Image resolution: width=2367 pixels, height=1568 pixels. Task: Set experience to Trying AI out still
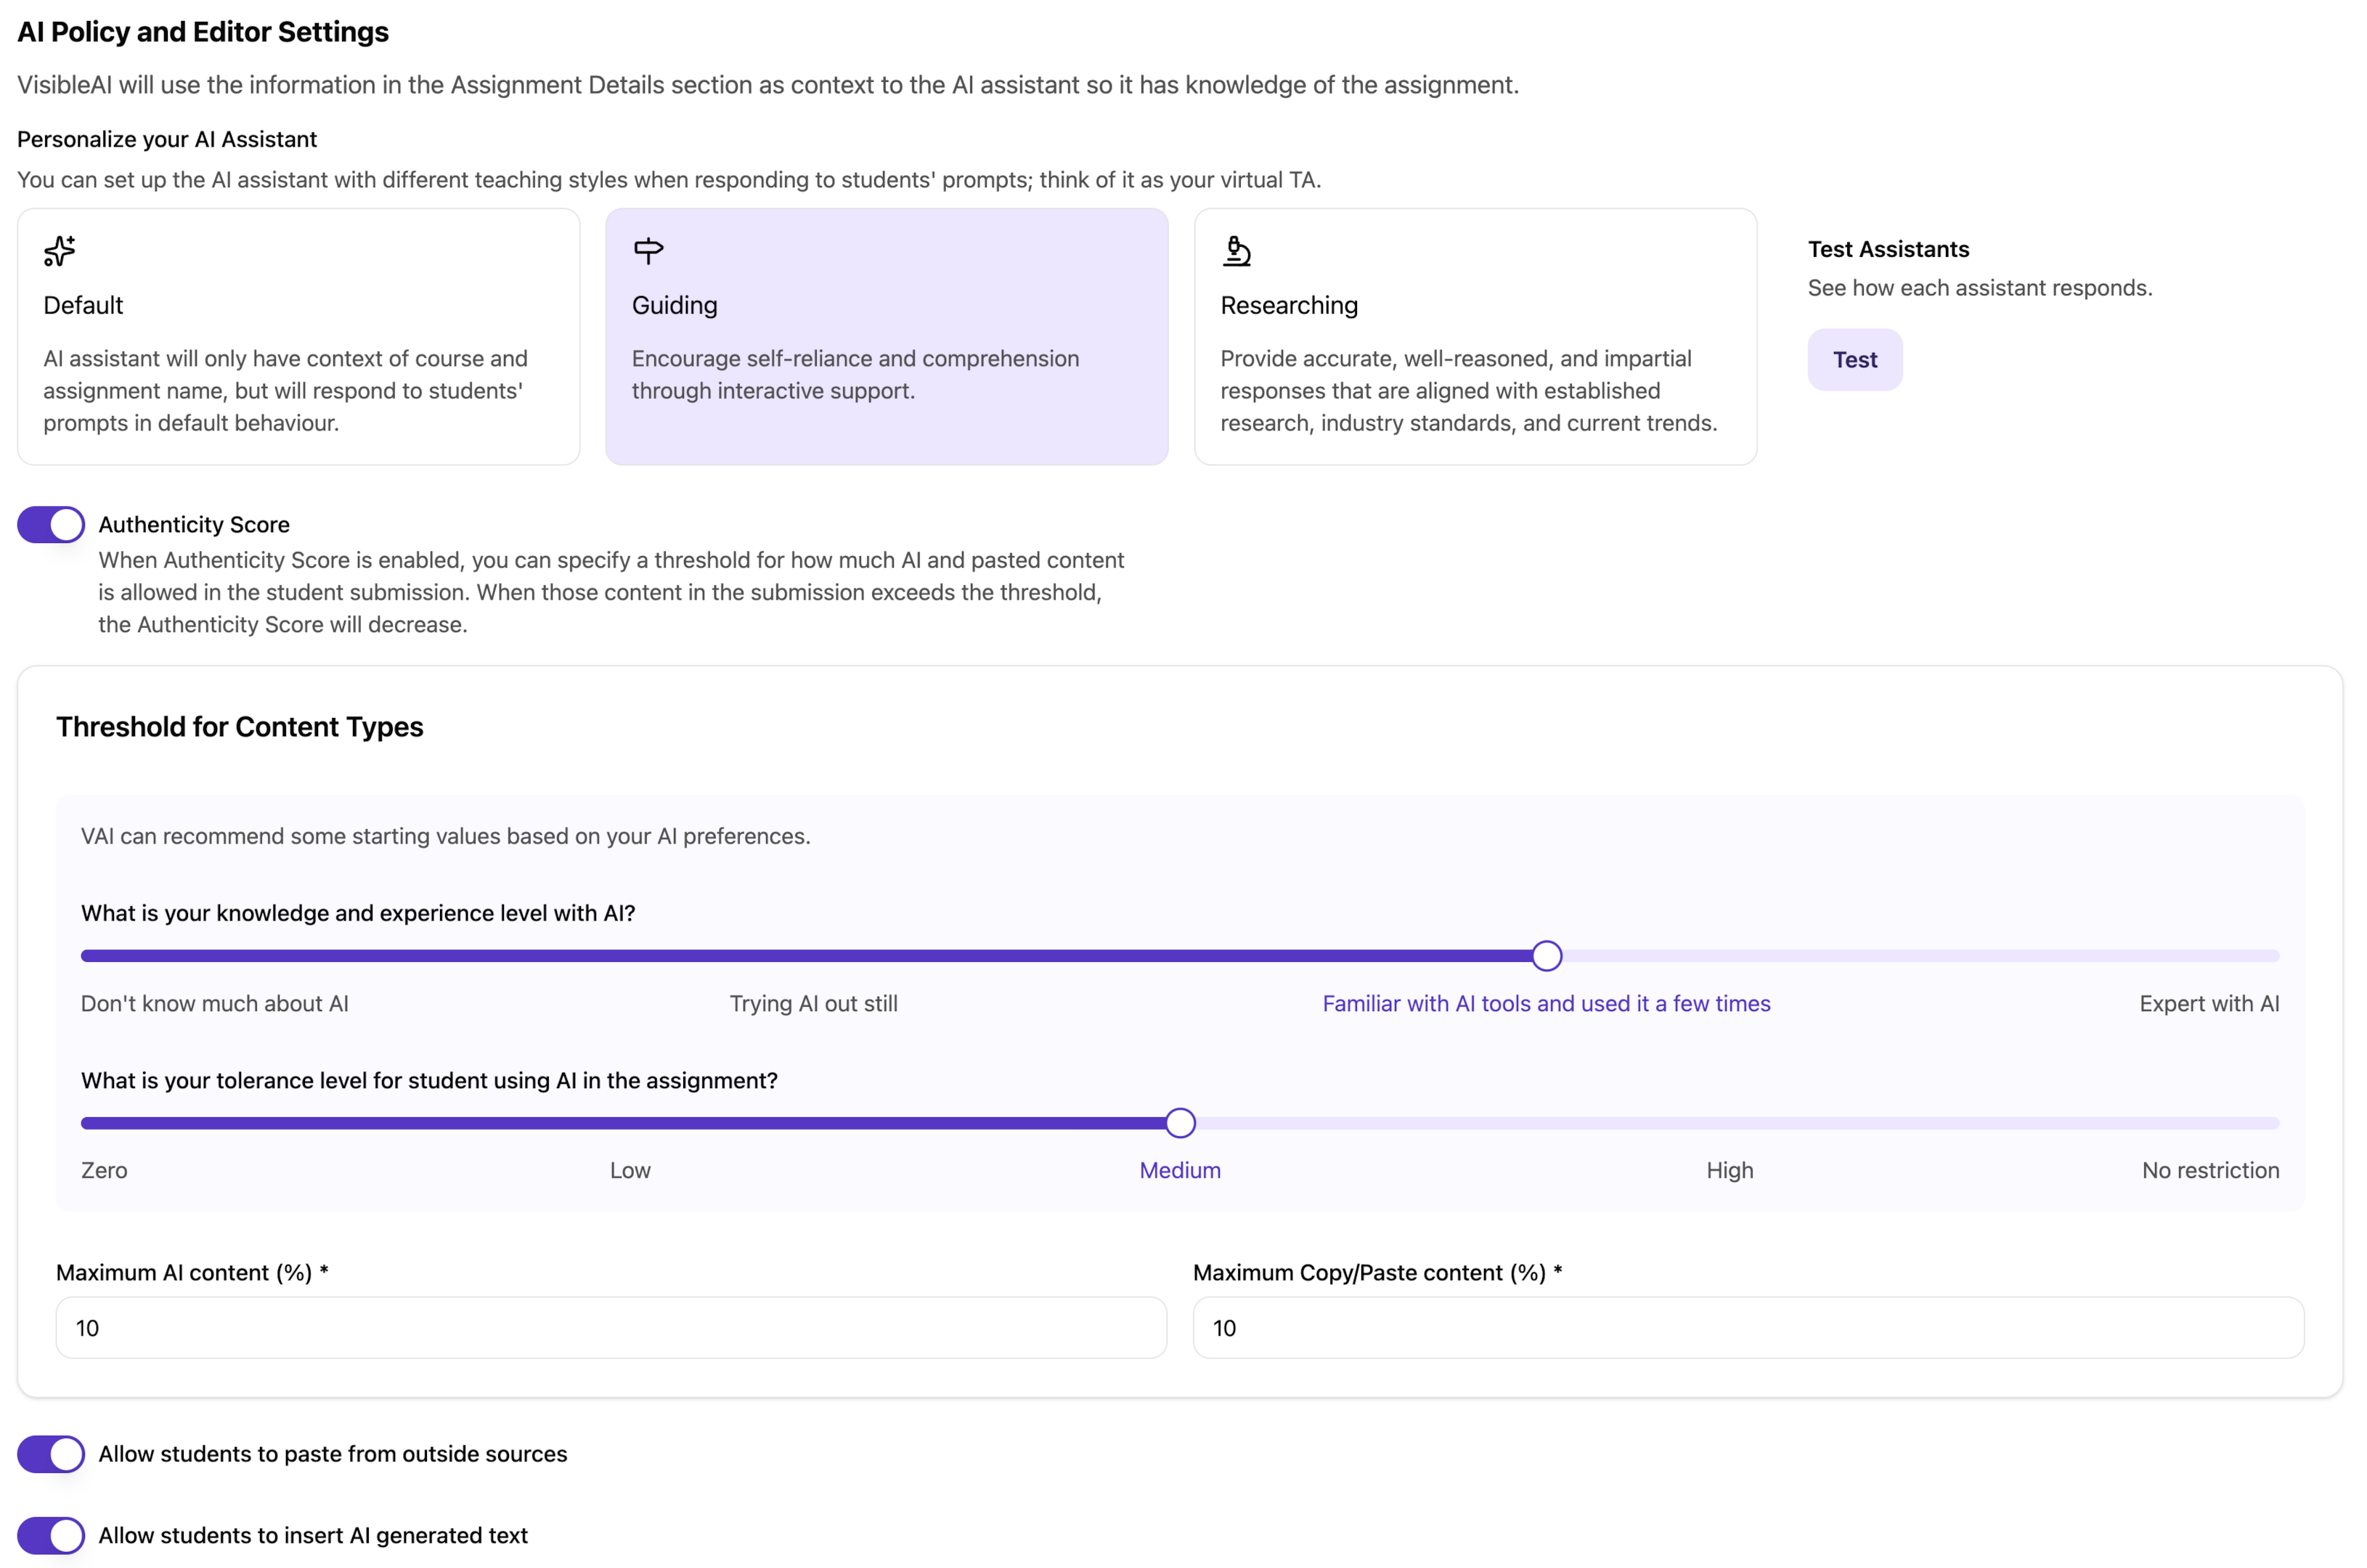813,1003
